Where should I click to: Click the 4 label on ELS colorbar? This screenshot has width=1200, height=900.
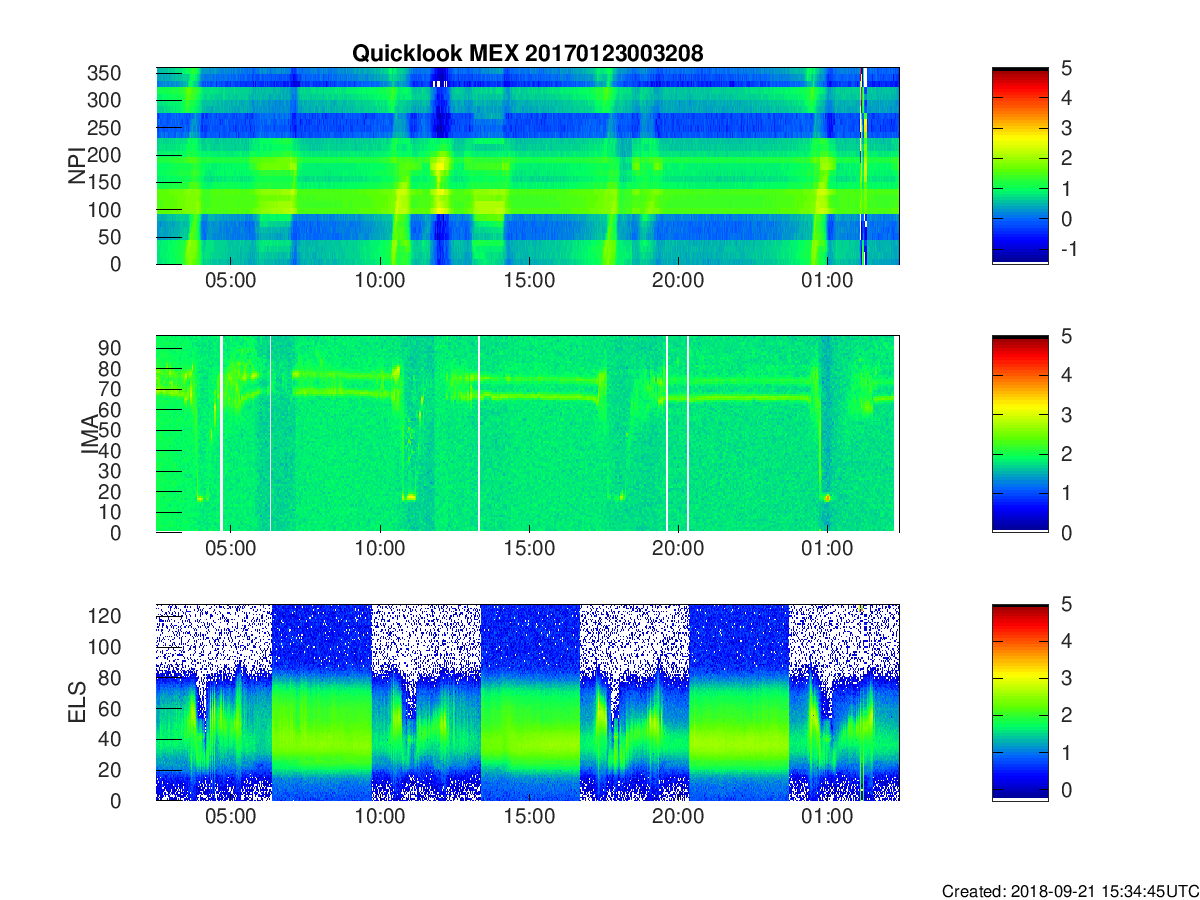click(x=1066, y=641)
